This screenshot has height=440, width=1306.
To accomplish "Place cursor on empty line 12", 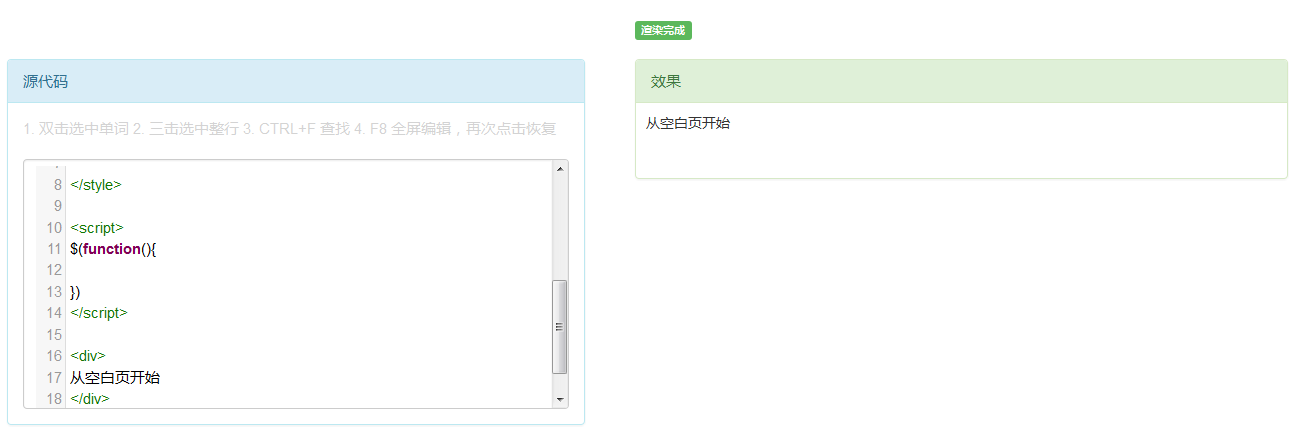I will 308,270.
